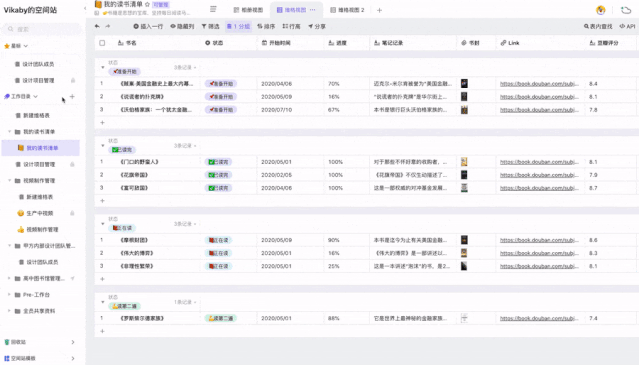Click the cloud sync icon at top right
The image size is (639, 365).
tap(626, 10)
